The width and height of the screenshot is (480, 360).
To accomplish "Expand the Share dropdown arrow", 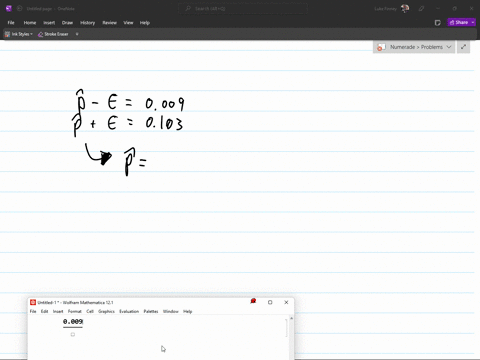I will click(x=473, y=22).
